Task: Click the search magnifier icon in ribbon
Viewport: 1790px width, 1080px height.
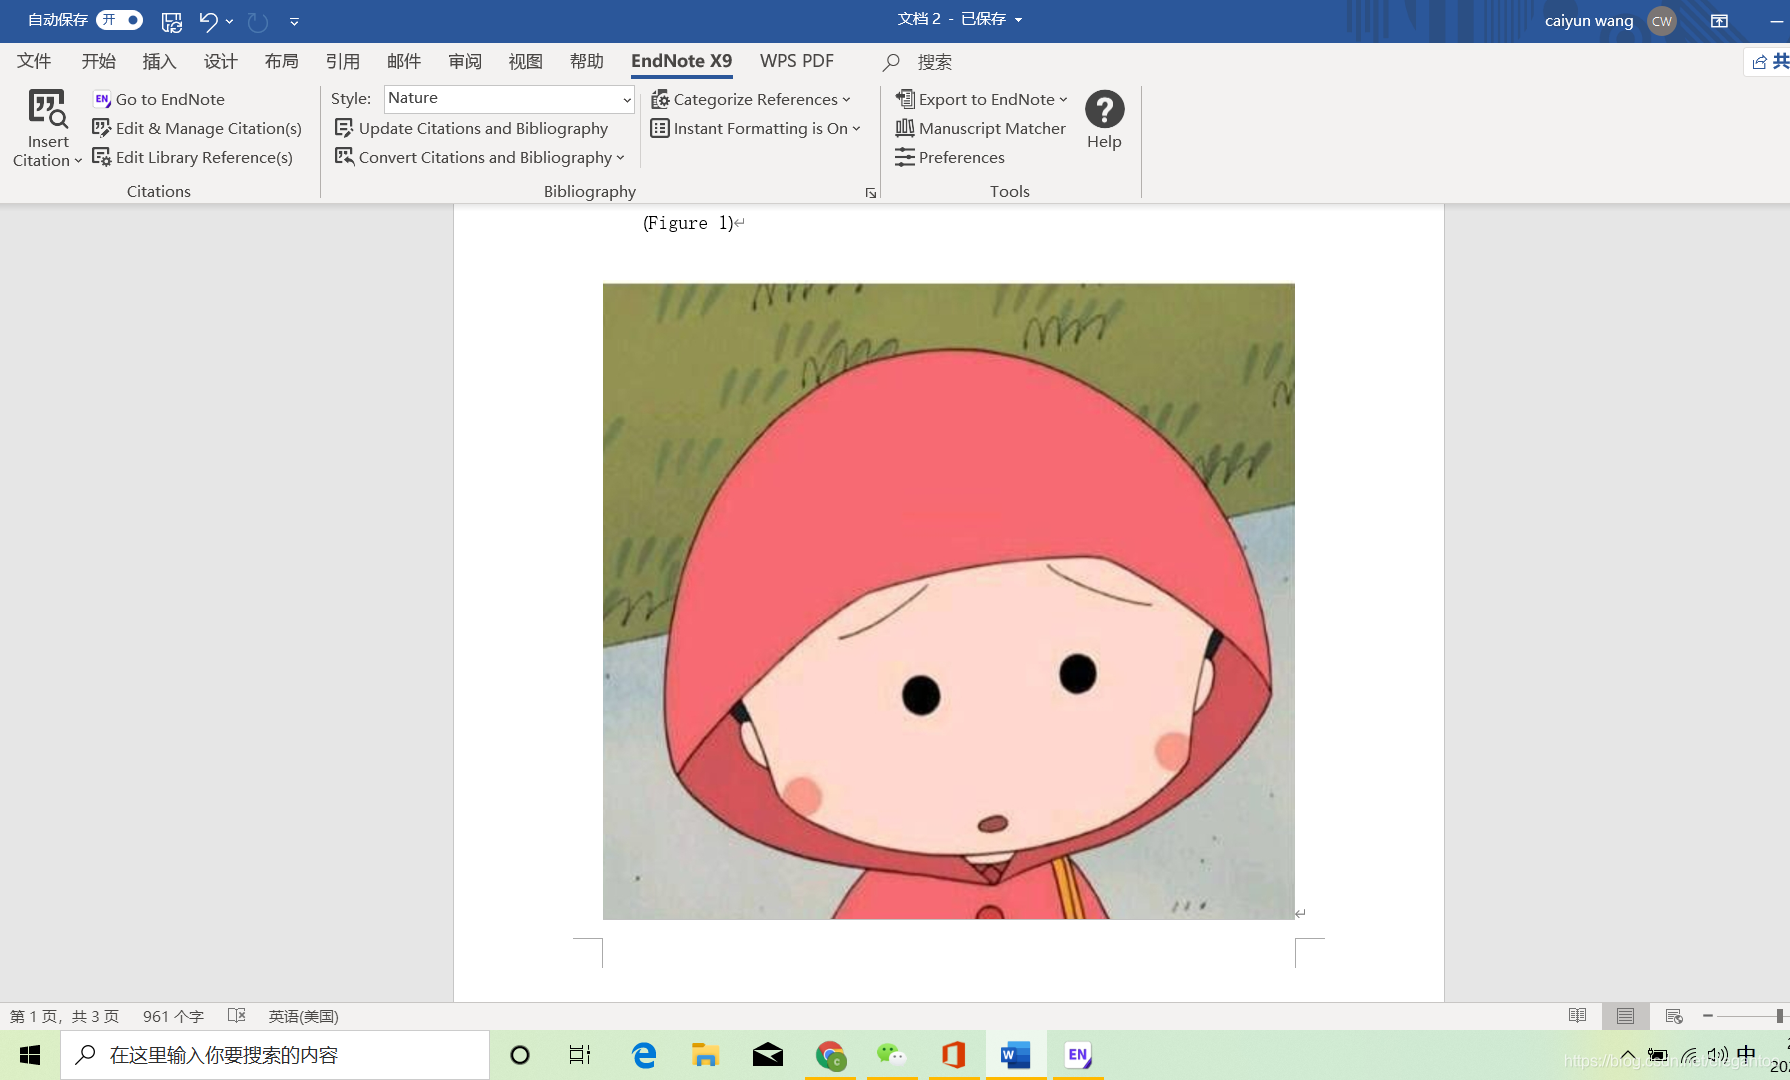Action: [x=891, y=62]
